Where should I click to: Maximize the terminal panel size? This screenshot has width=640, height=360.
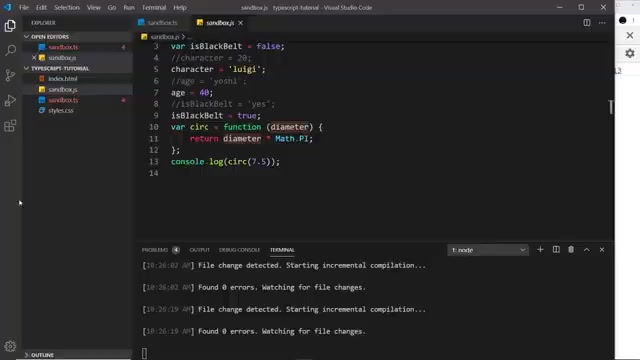[x=587, y=249]
